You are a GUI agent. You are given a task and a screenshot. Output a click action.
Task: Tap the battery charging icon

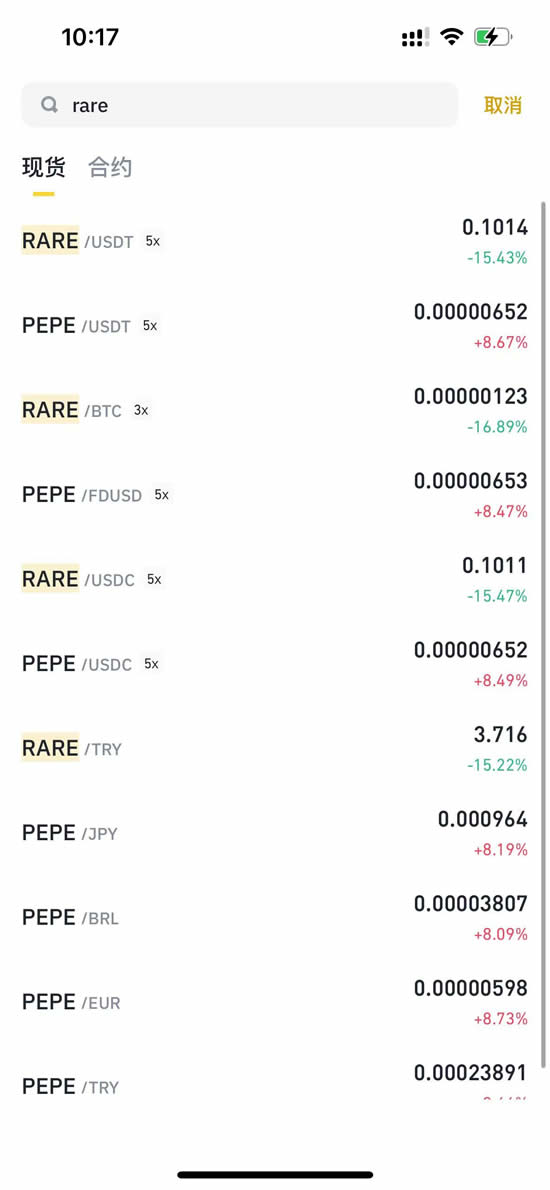click(492, 36)
